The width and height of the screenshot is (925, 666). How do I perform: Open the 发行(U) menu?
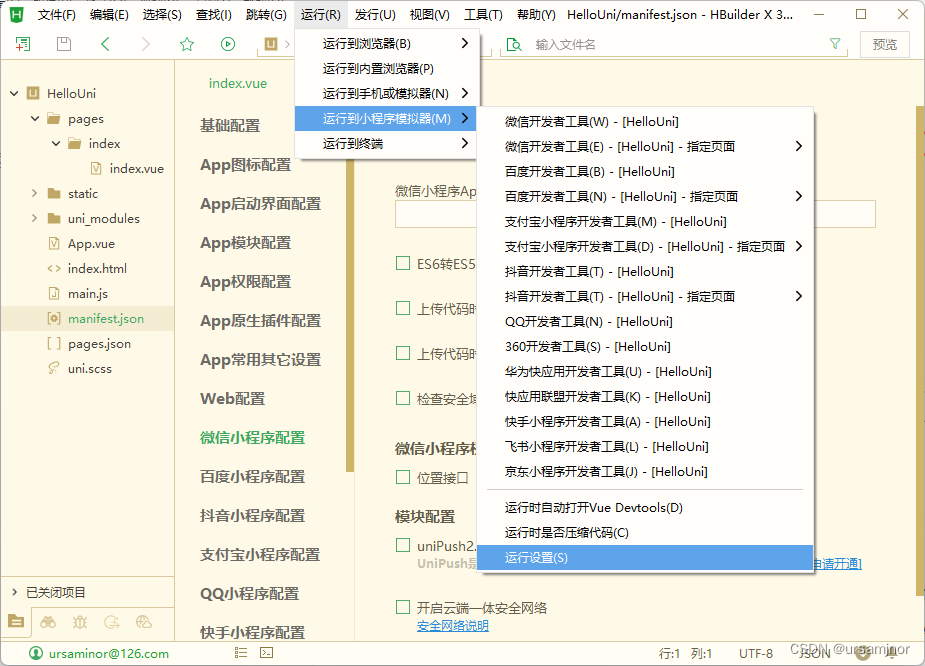375,15
